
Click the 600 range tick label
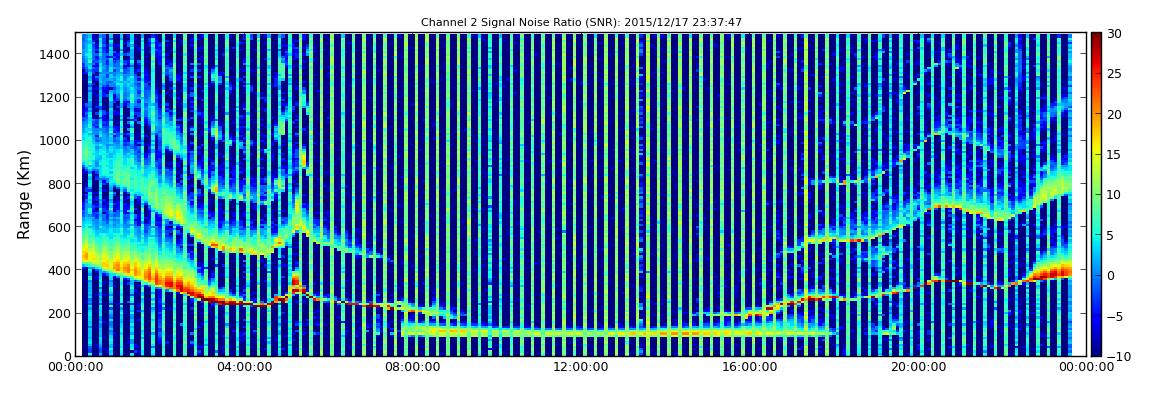point(59,227)
